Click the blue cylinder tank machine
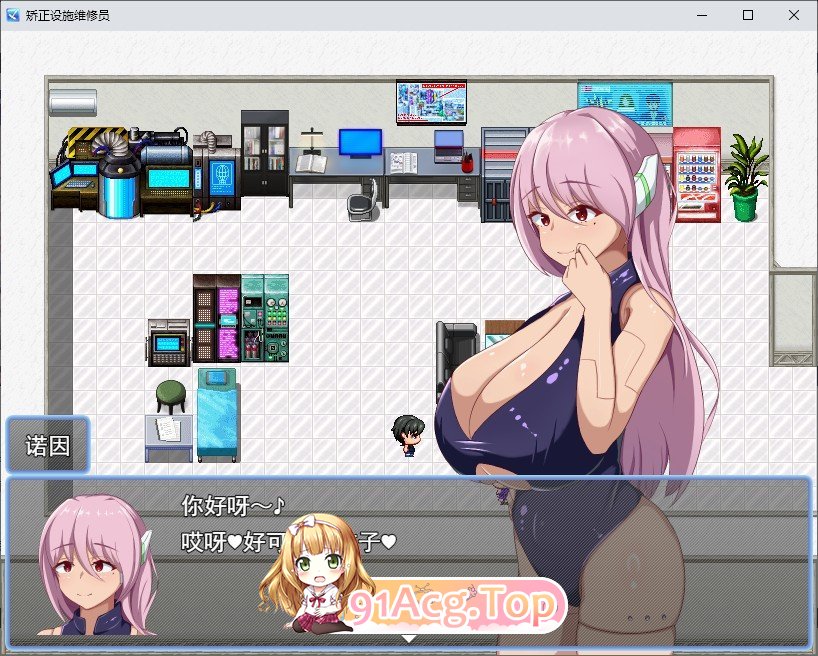818x656 pixels. [120, 185]
